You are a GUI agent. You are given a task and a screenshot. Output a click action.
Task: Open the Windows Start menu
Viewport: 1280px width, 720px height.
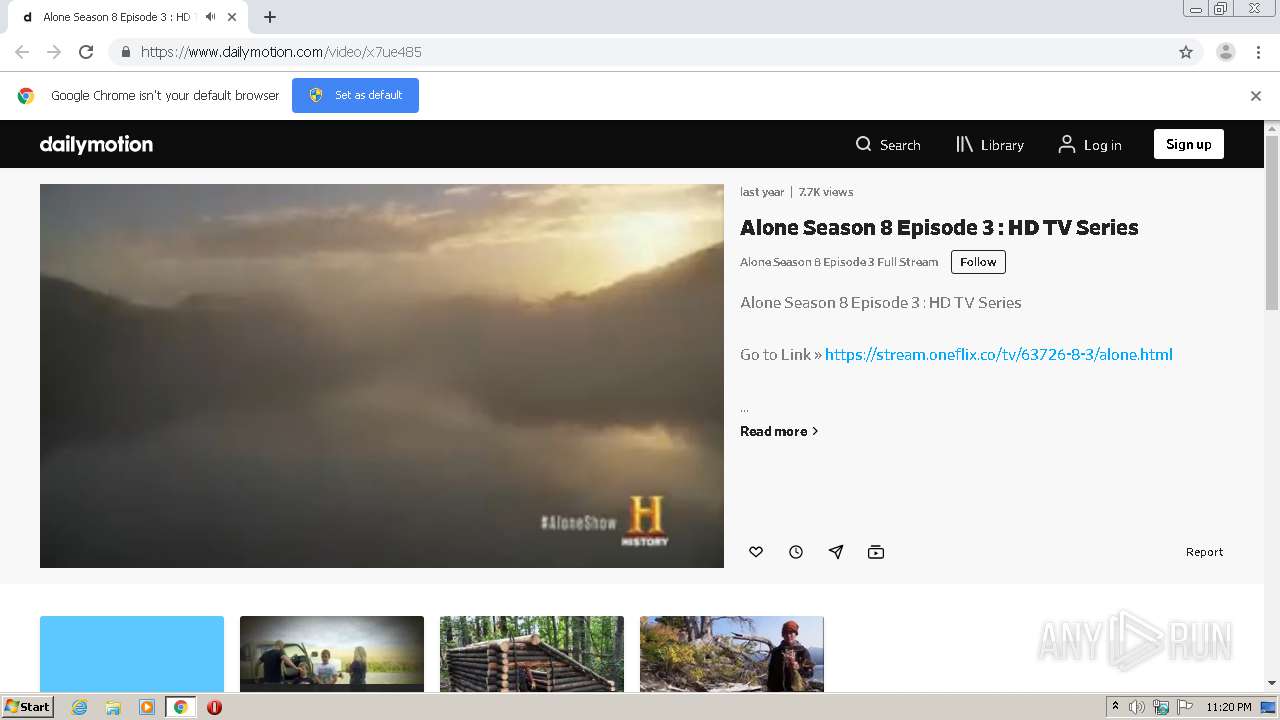(27, 707)
